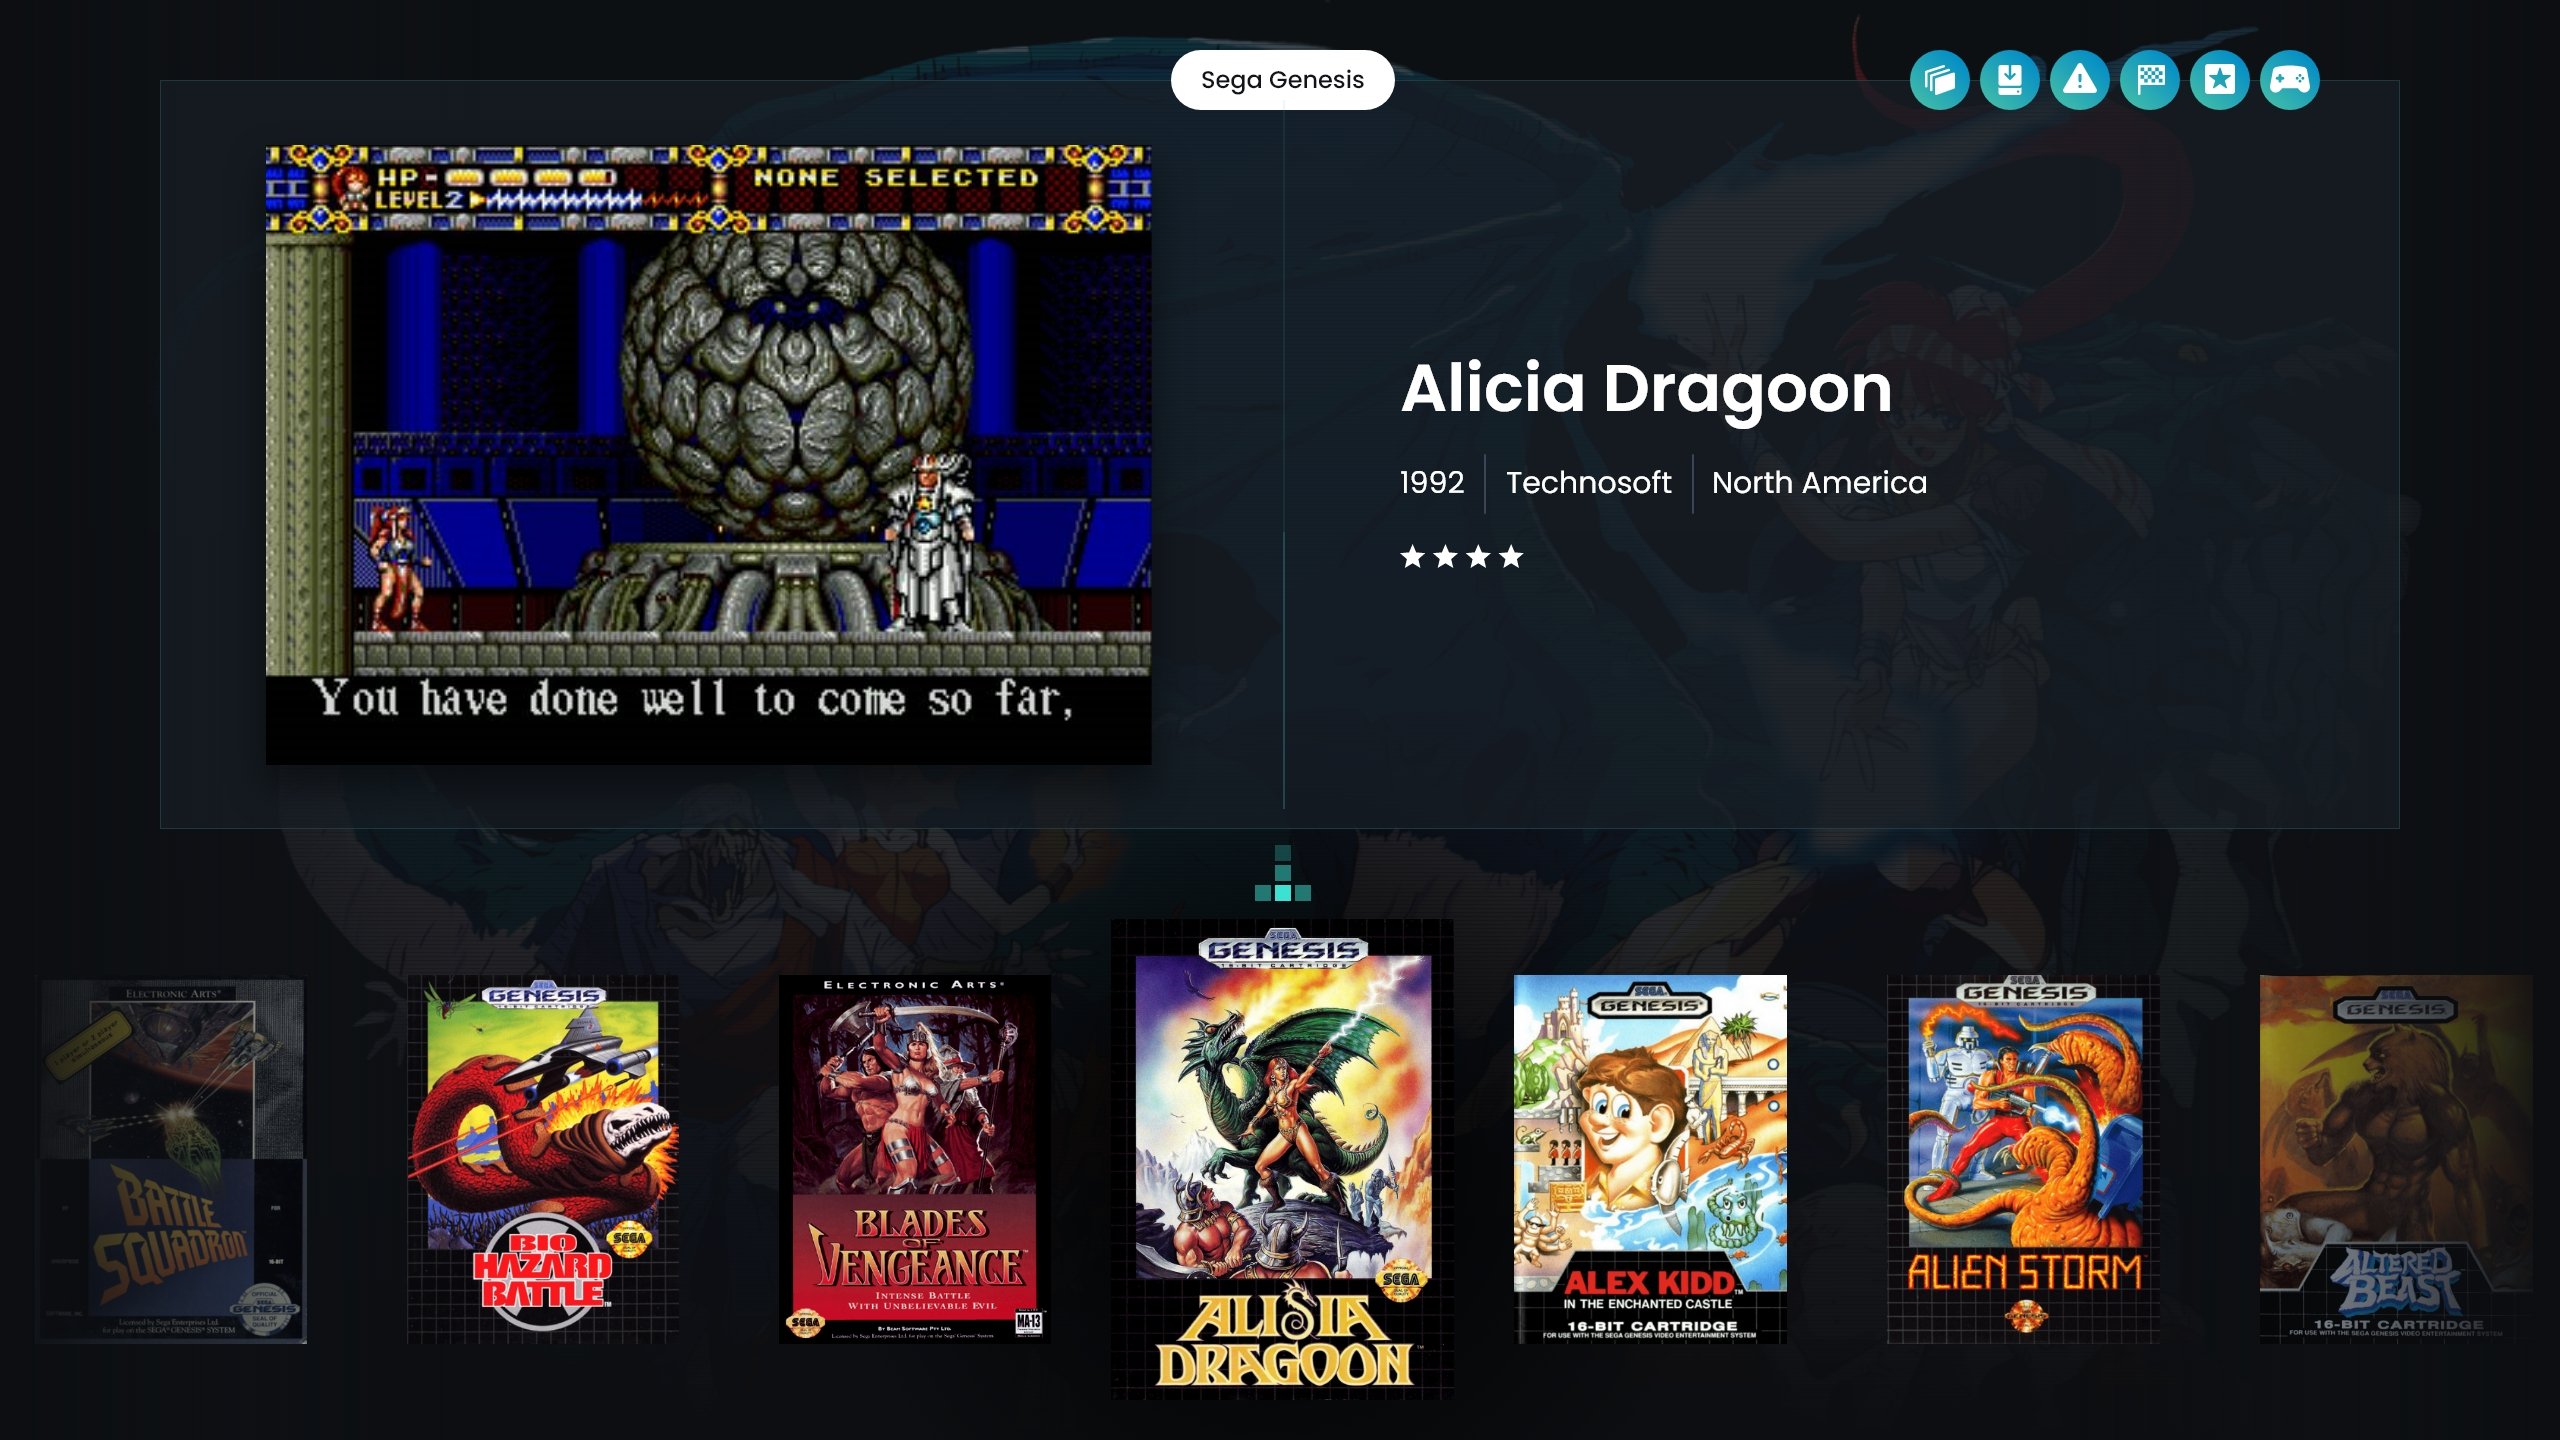
Task: Click the Technosoft developer label
Action: click(1588, 483)
